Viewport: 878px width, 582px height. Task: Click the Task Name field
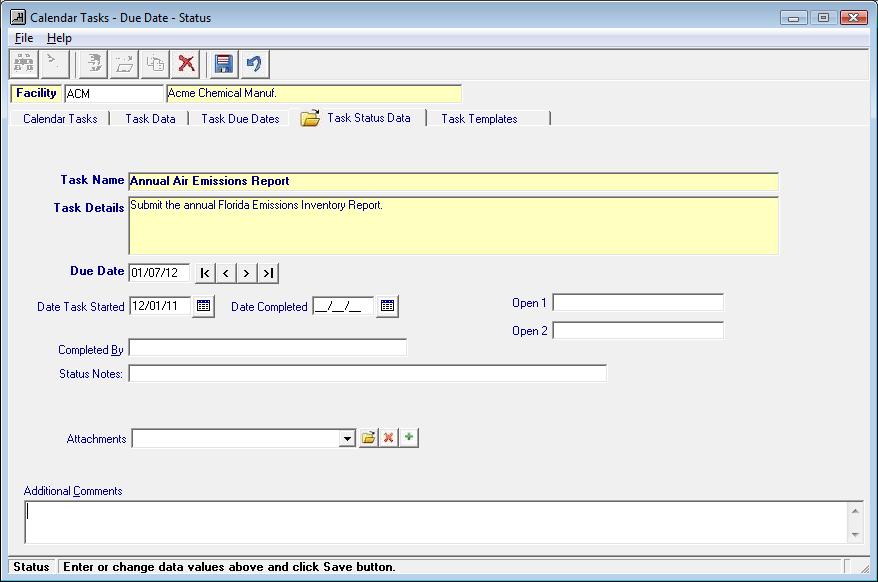click(454, 181)
